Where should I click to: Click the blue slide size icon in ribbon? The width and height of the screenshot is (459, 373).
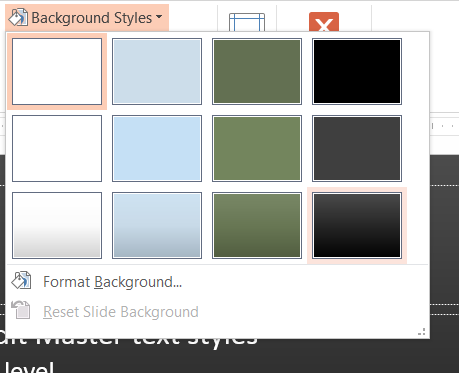tap(247, 22)
